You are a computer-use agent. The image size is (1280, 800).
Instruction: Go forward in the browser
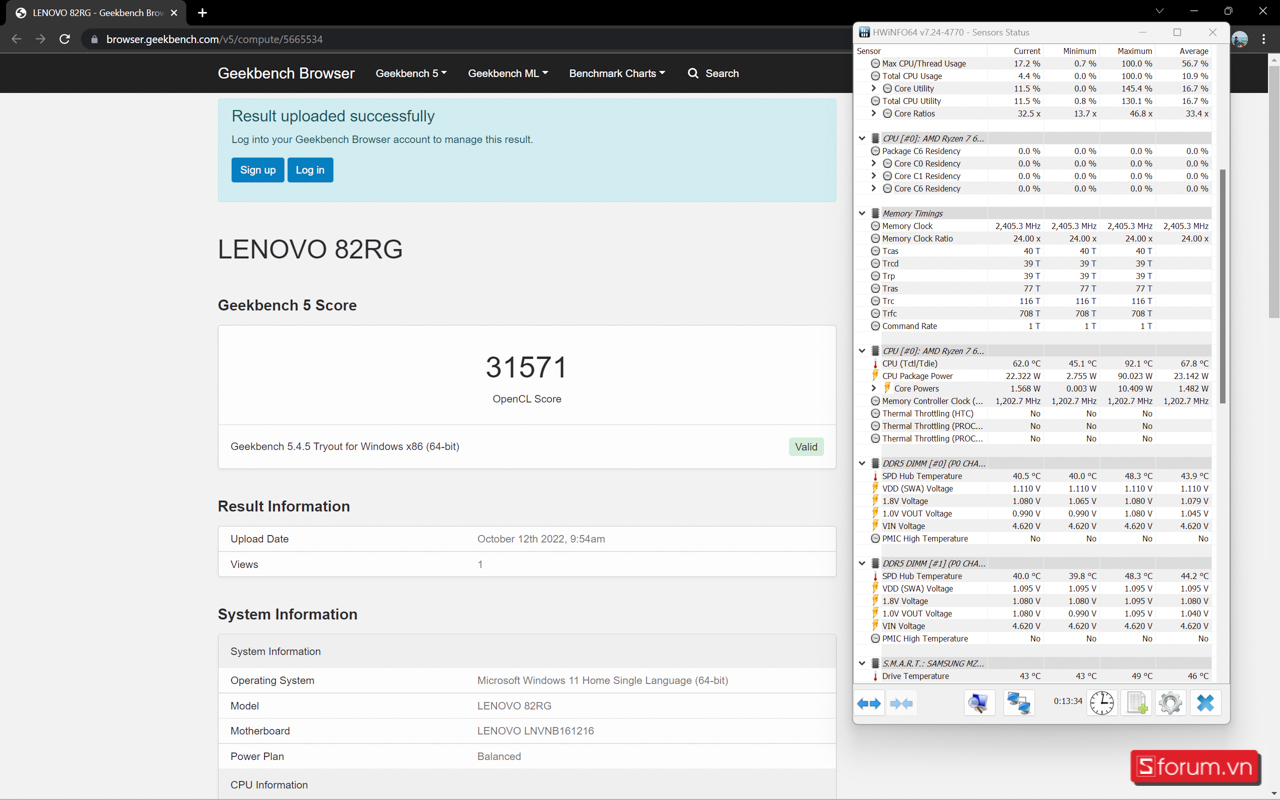point(40,39)
